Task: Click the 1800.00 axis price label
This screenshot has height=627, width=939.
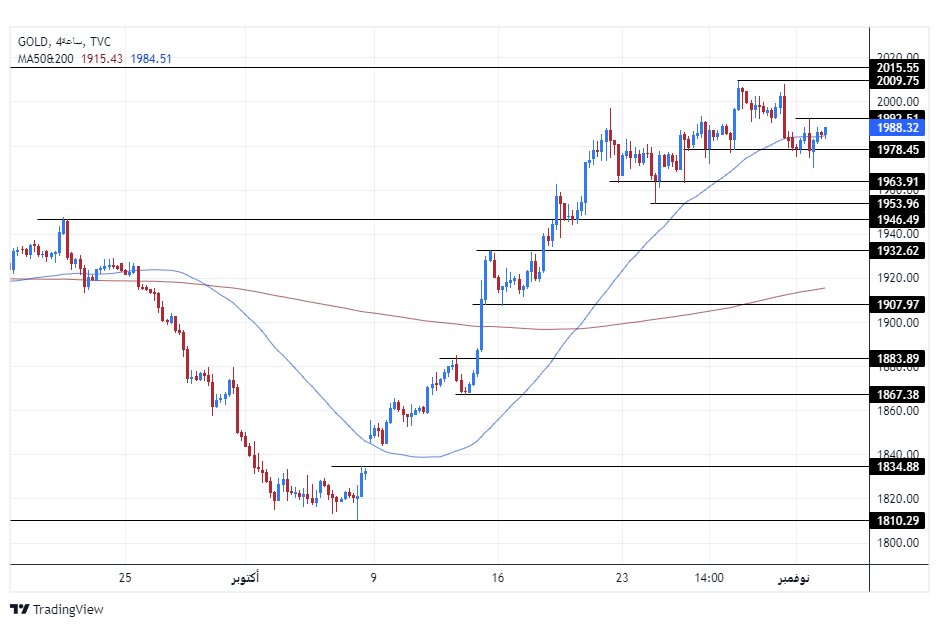Action: click(898, 543)
